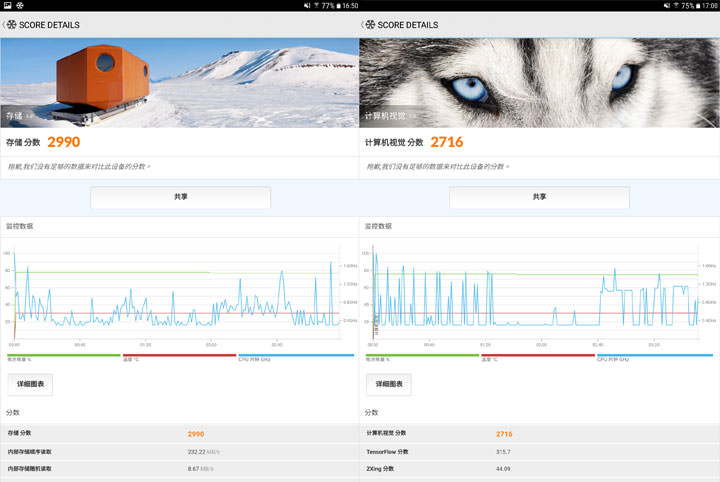Tap the TensorFlow 分数 result row

tap(539, 451)
